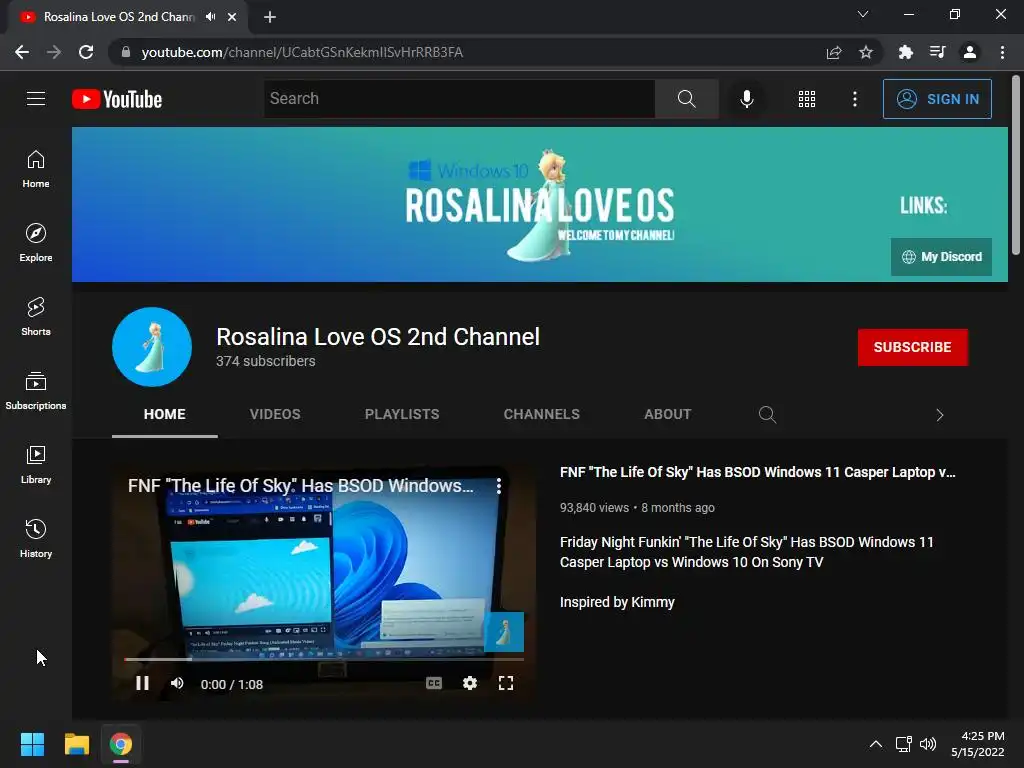Open the Windows Start menu
The height and width of the screenshot is (768, 1024).
click(32, 744)
